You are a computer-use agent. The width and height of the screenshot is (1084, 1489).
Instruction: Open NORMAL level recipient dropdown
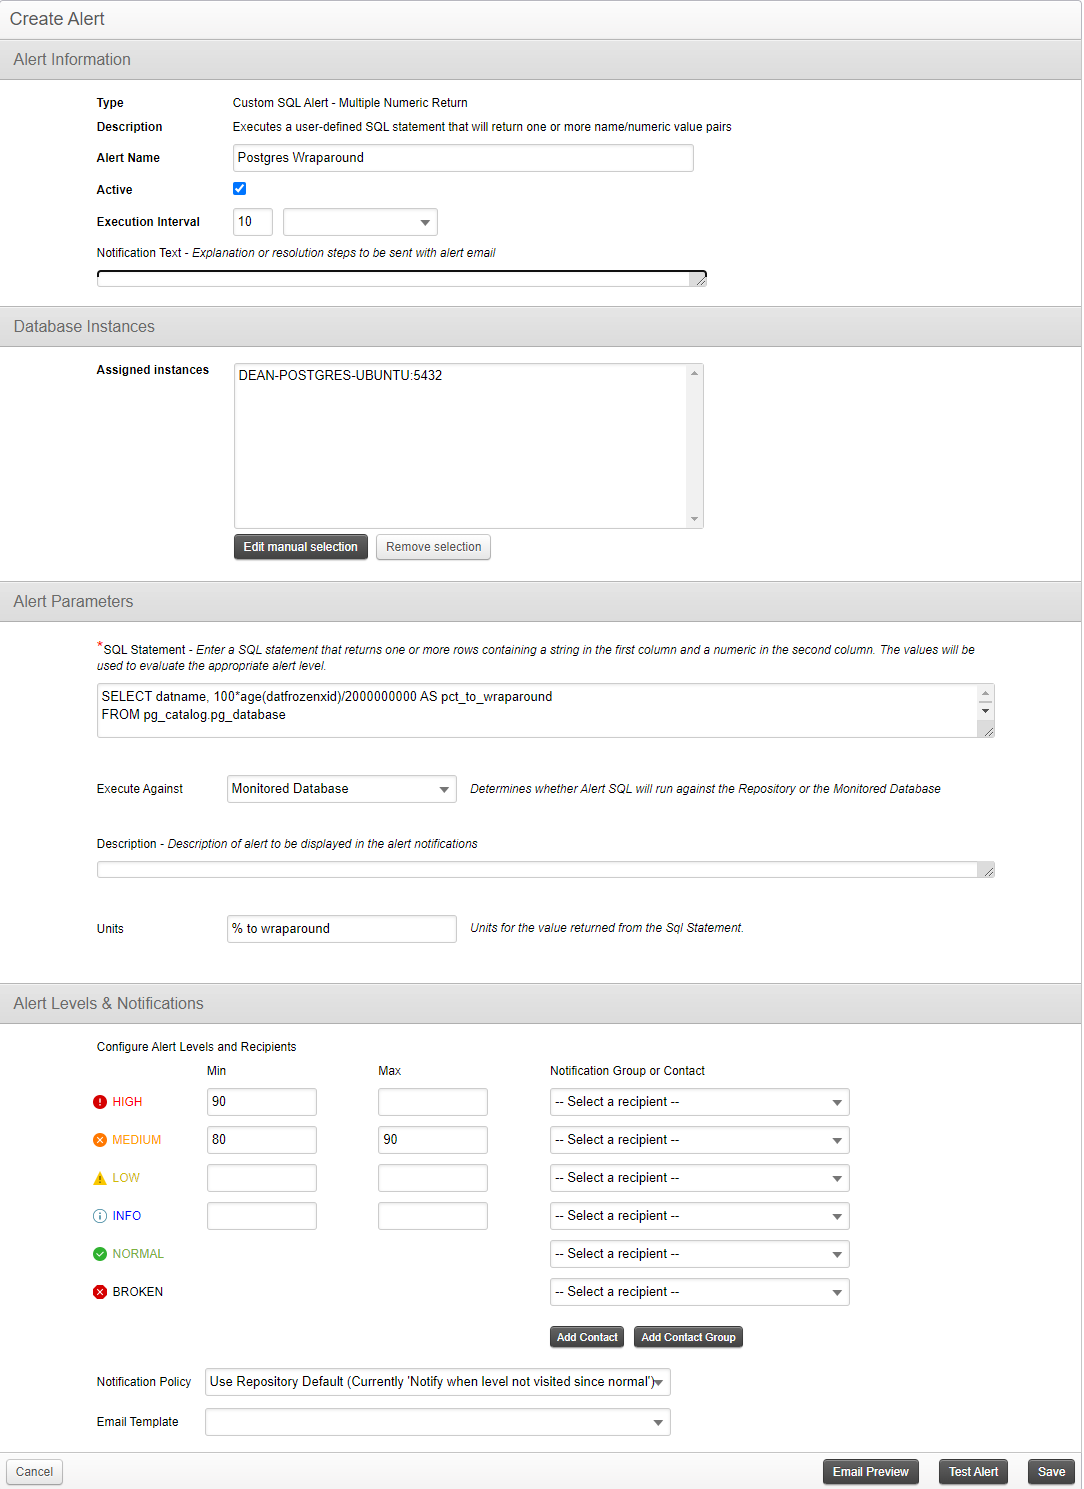coord(699,1254)
